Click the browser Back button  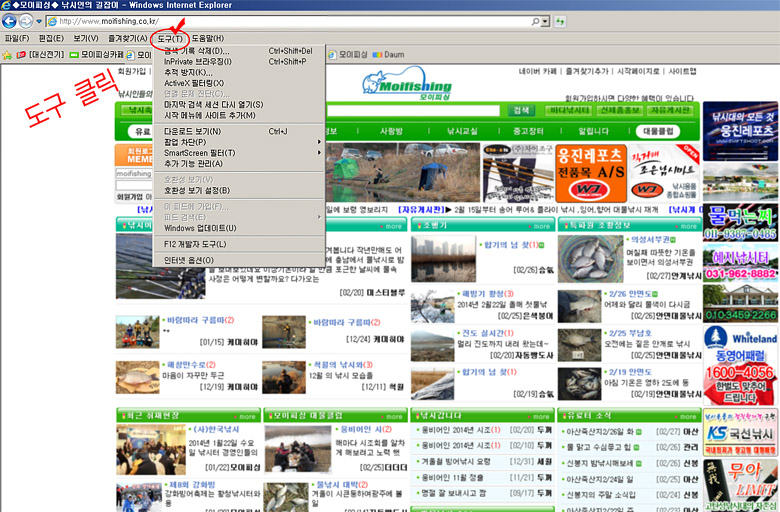point(9,21)
